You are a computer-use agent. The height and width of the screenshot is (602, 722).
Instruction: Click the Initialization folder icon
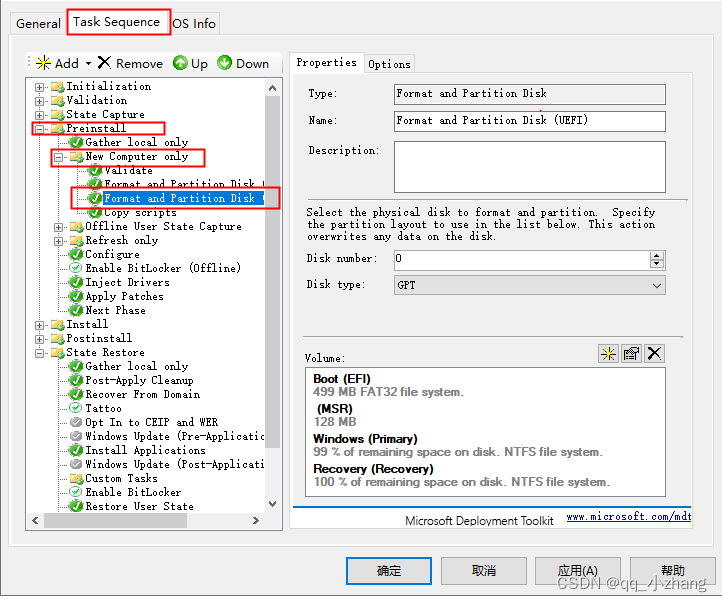pos(58,87)
